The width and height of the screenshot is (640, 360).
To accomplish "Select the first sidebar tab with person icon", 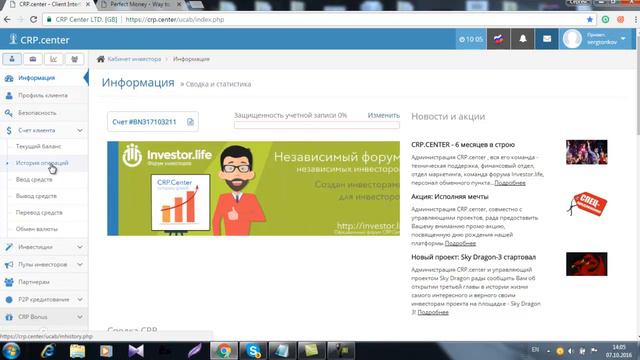I will 12,59.
